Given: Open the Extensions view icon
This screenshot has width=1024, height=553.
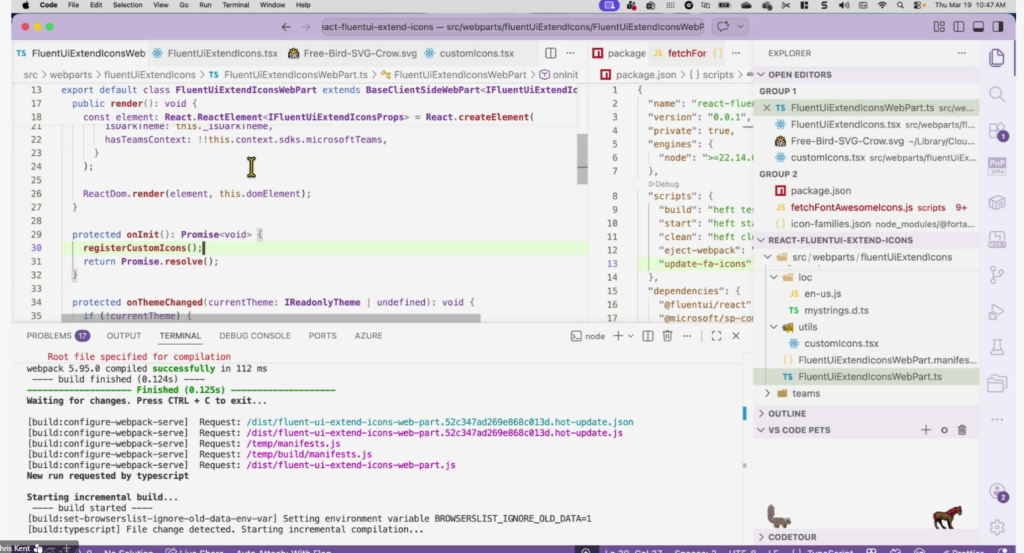Looking at the screenshot, I should 996,131.
